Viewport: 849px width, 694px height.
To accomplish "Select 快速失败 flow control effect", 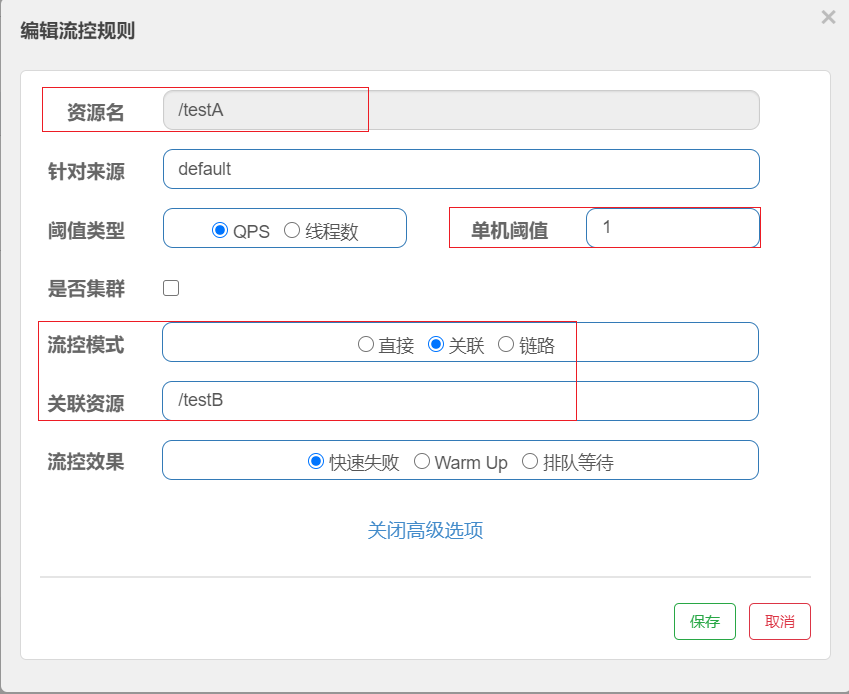I will coord(316,462).
